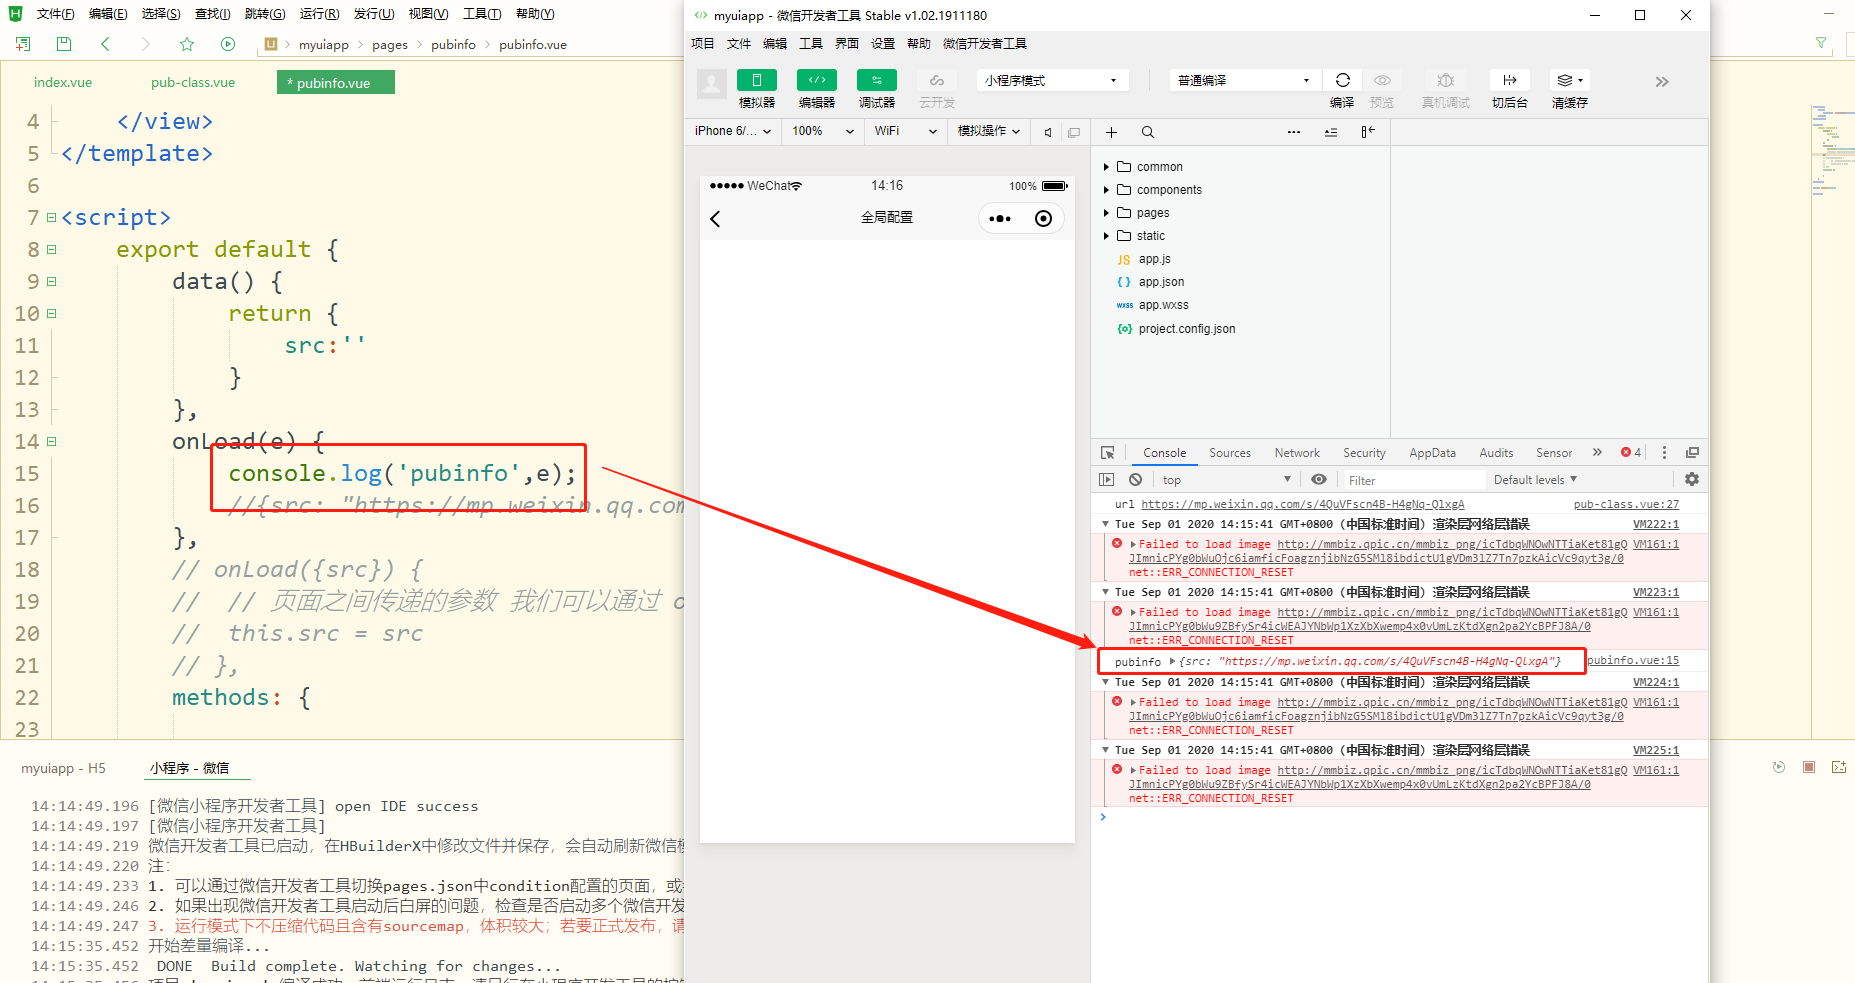
Task: Go back with the green left arrow
Action: click(105, 44)
